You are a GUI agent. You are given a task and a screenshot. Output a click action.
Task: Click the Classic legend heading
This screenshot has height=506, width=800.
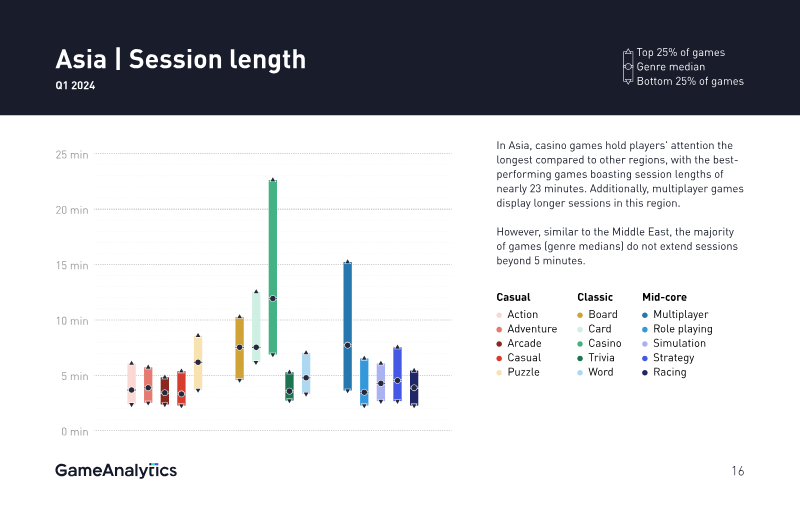(x=595, y=297)
